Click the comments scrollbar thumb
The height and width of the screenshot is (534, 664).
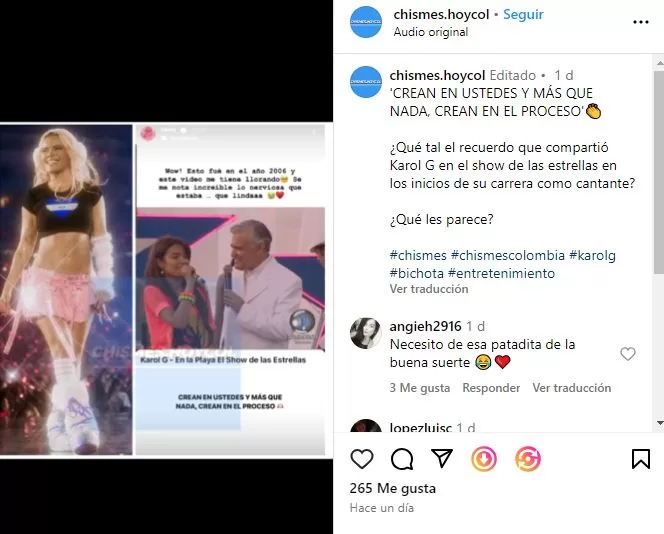(659, 172)
